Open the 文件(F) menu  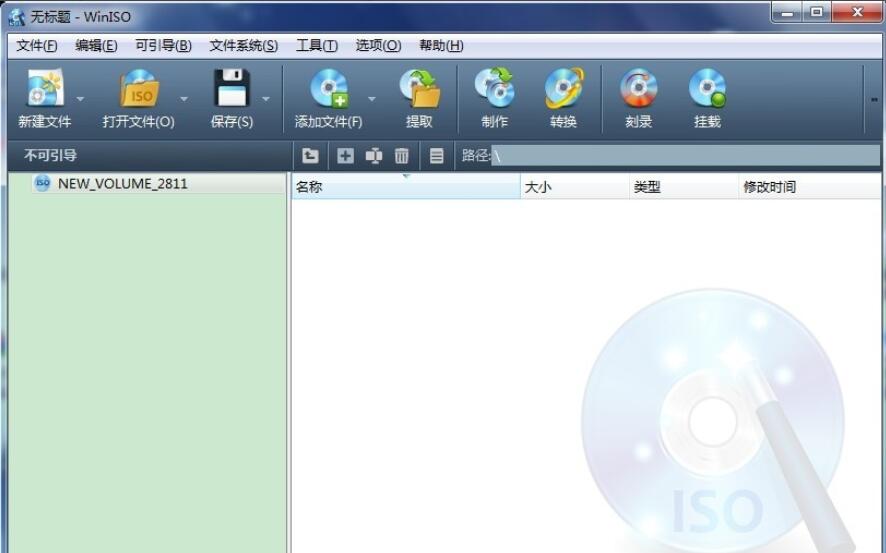click(x=37, y=46)
